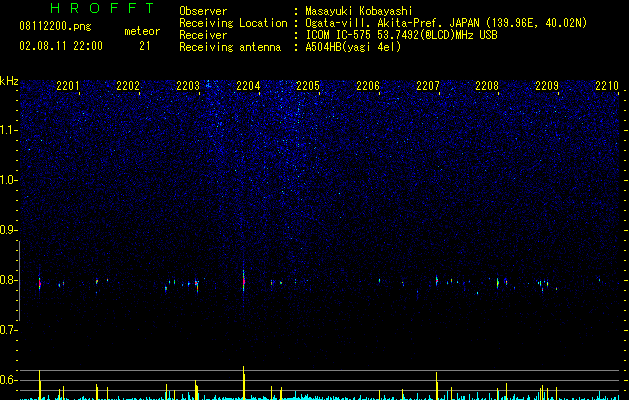This screenshot has width=629, height=400.
Task: Click the meteor count label
Action: (142, 31)
